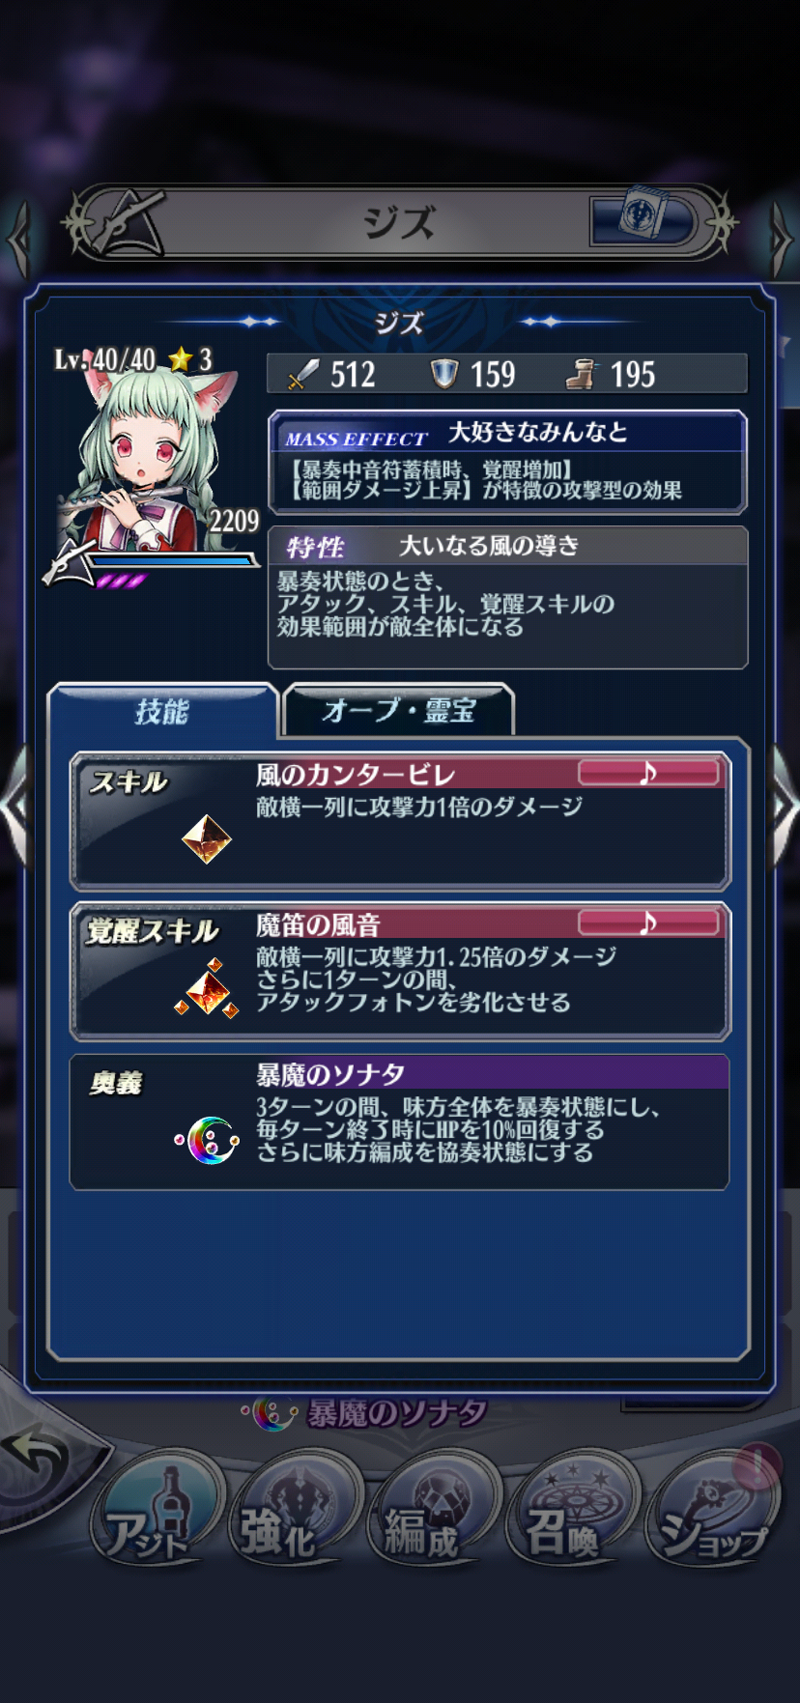Image resolution: width=800 pixels, height=1703 pixels.
Task: Tap the 奥義 crescent moon icon
Action: point(208,1139)
